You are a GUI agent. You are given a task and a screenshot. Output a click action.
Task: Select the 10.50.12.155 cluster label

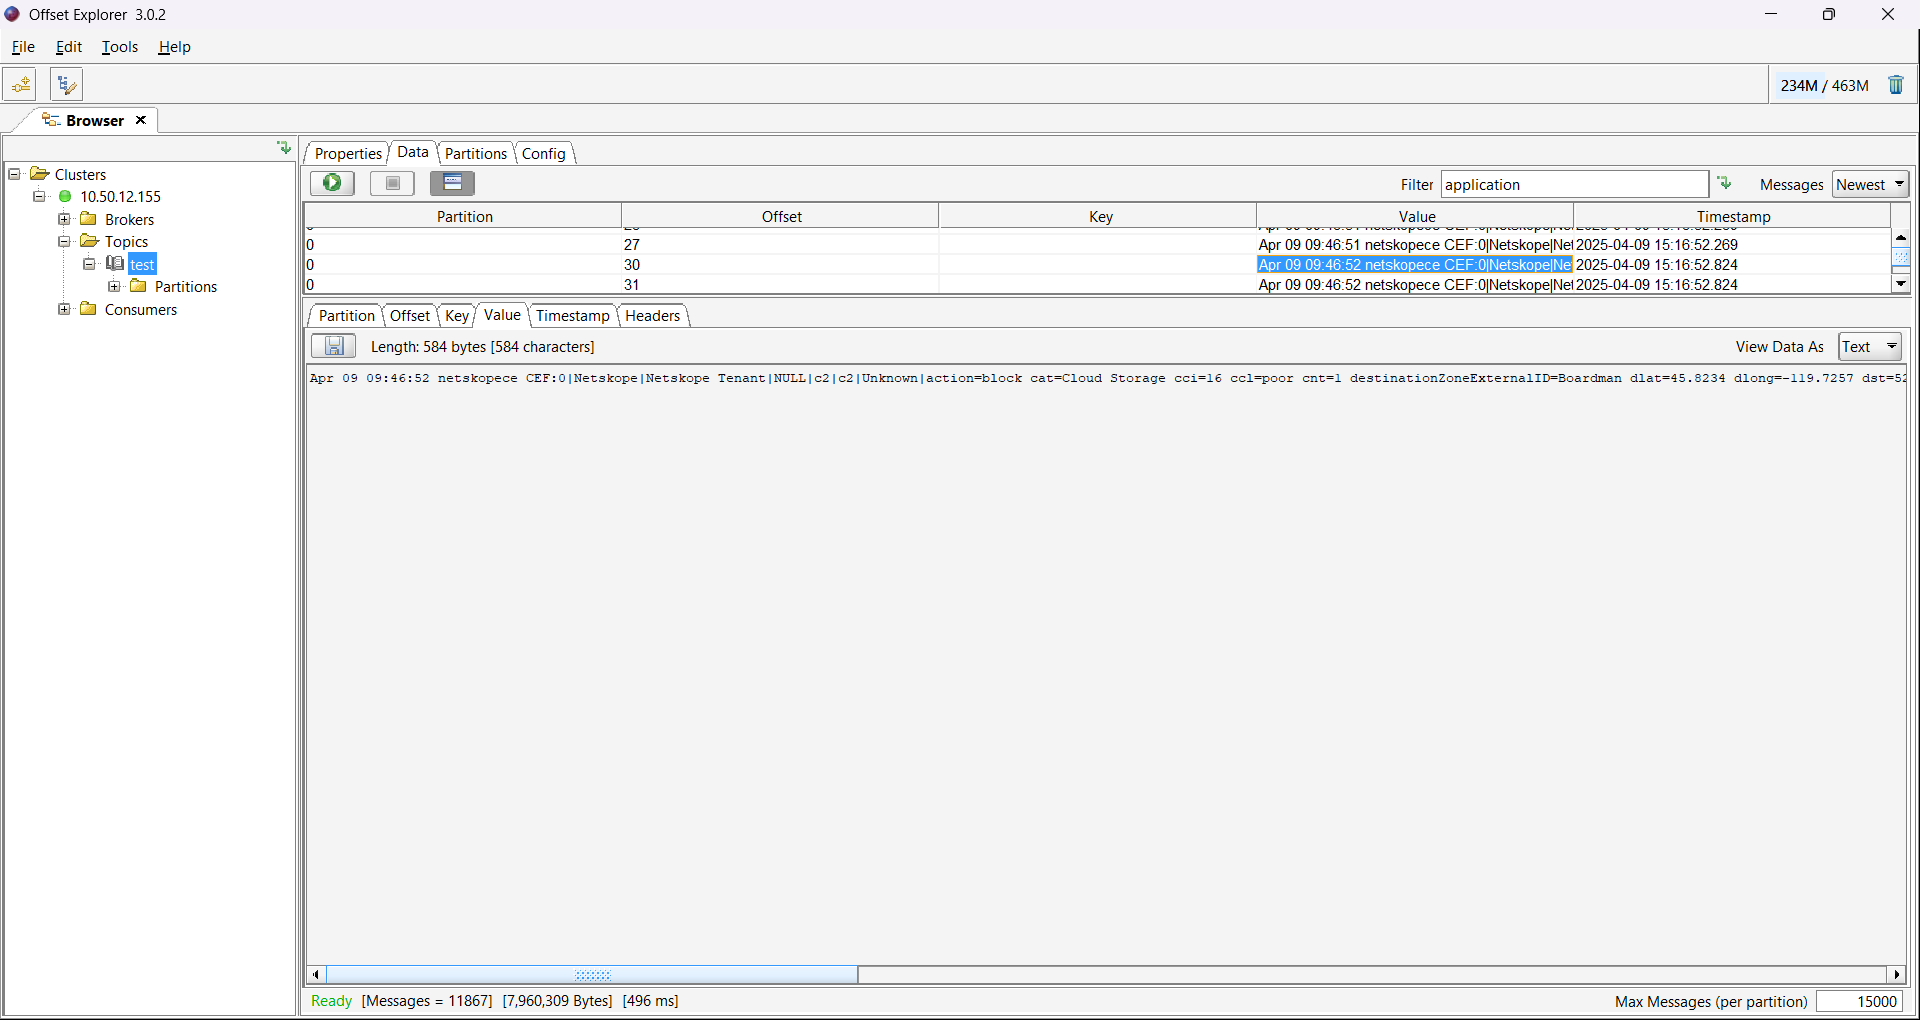coord(120,196)
